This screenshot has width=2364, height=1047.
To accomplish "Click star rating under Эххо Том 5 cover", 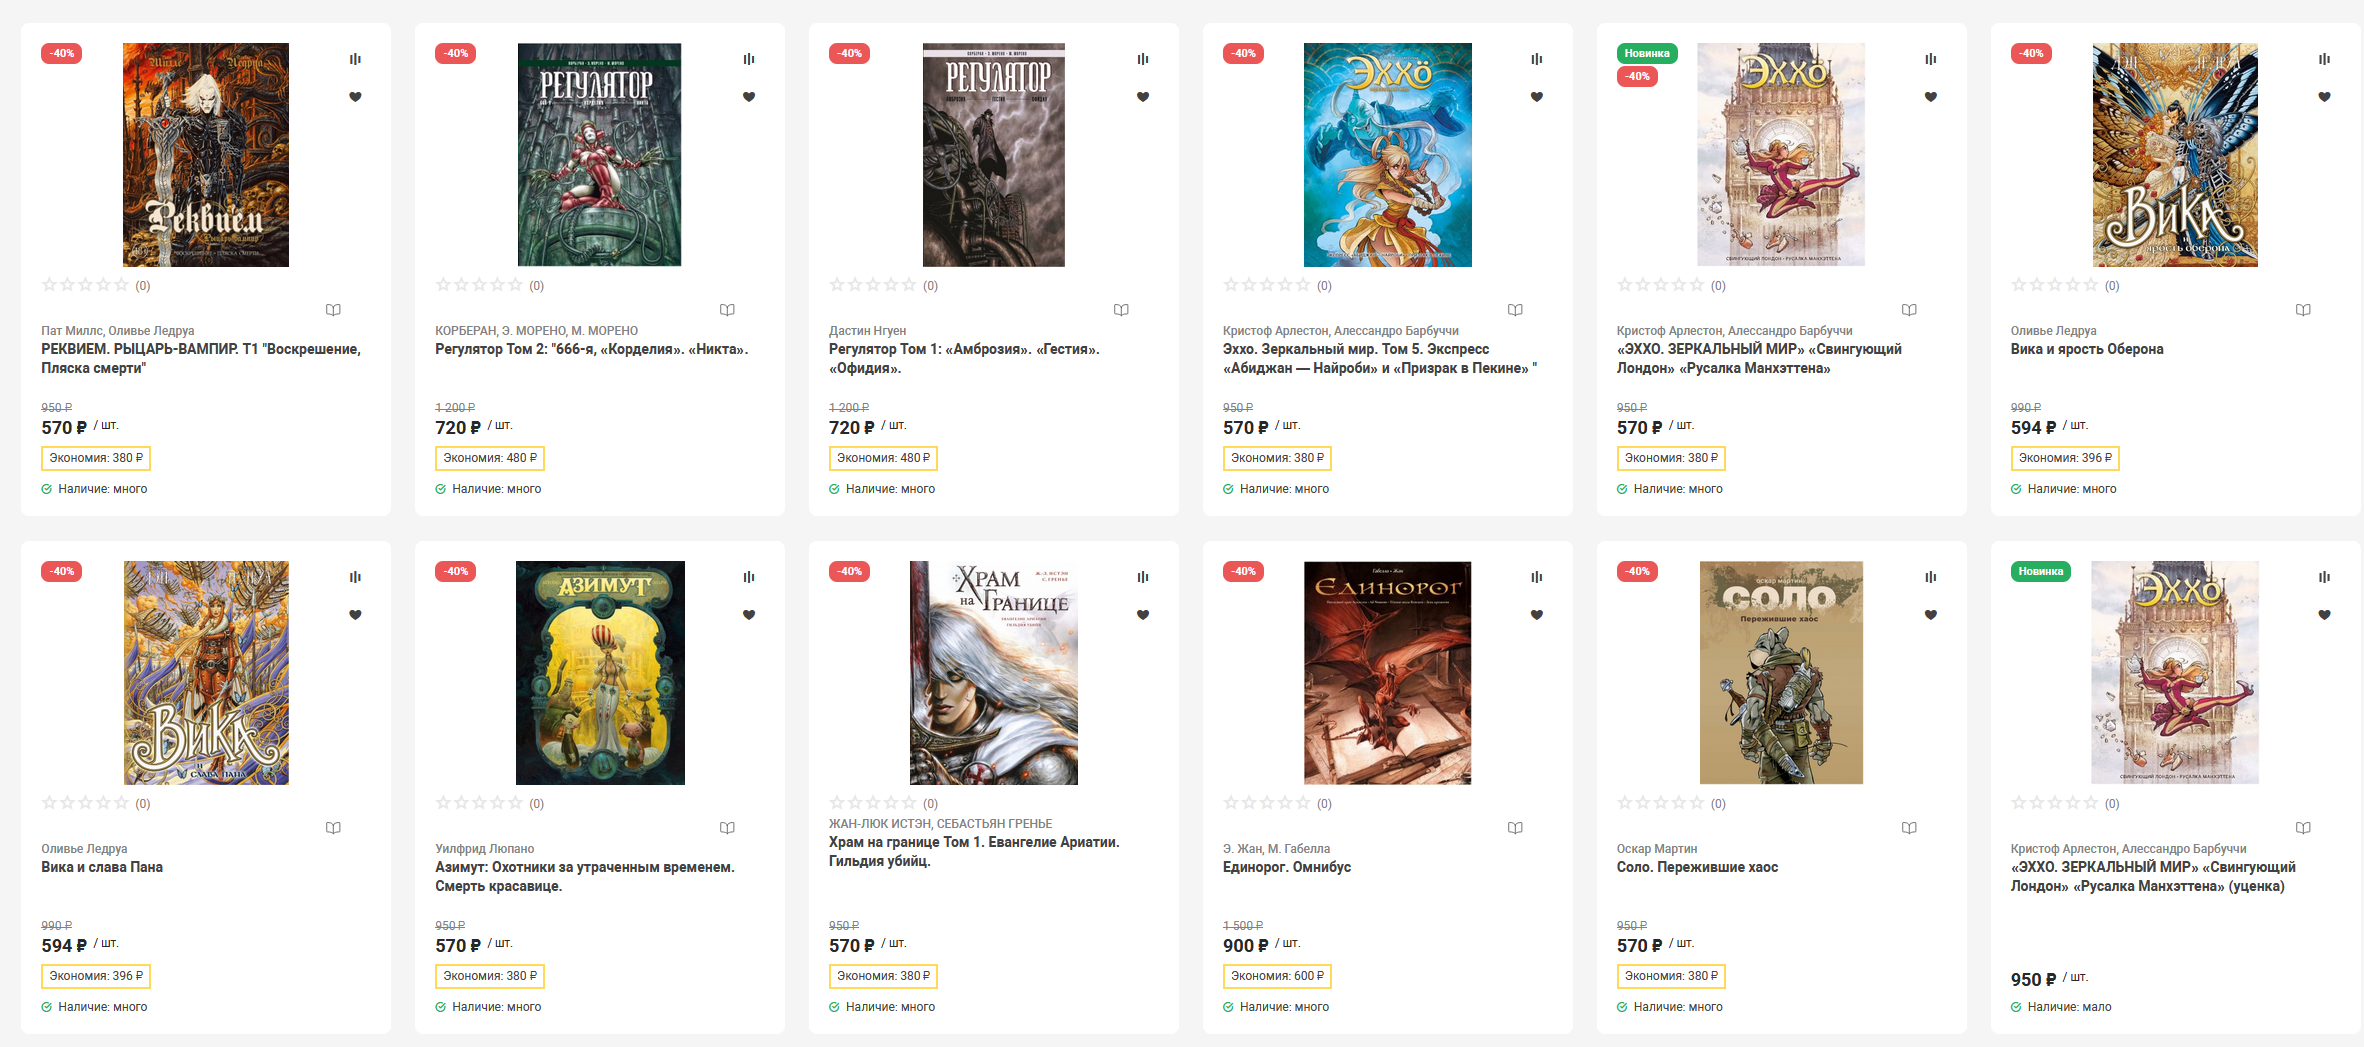I will 1266,285.
